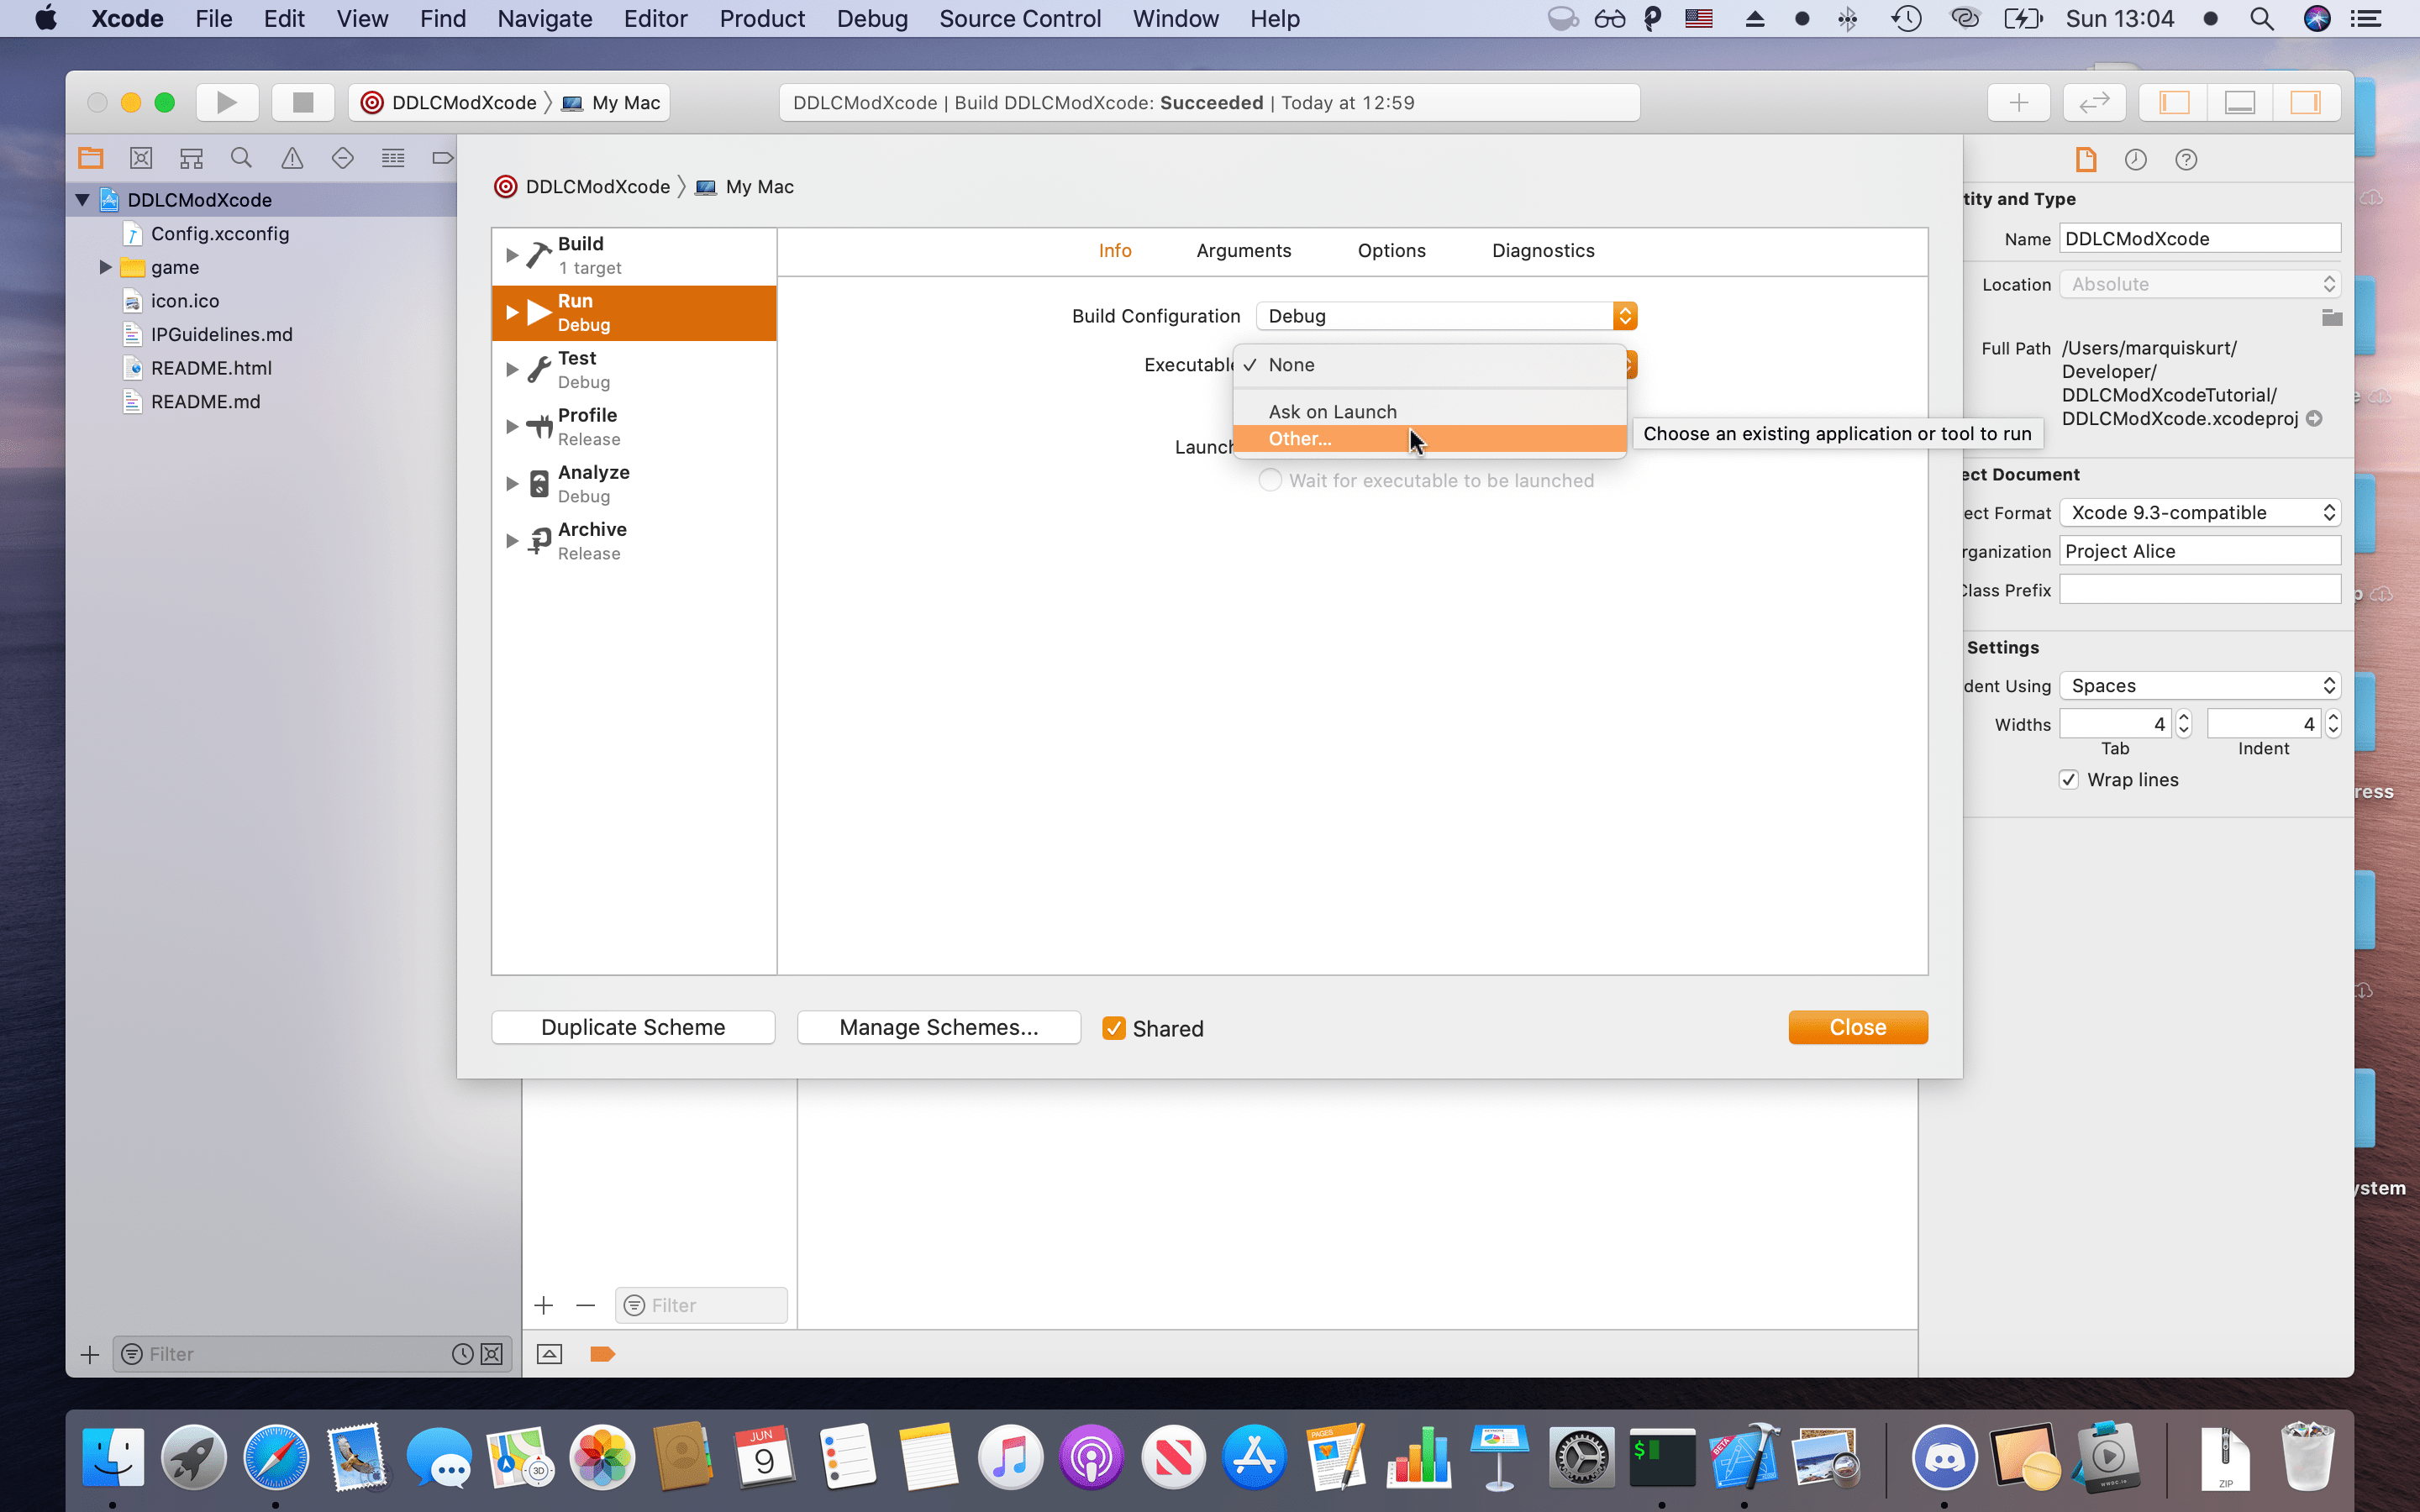Click the Library plus button in toolbar
Screen dimensions: 2420x1512
tap(2019, 102)
